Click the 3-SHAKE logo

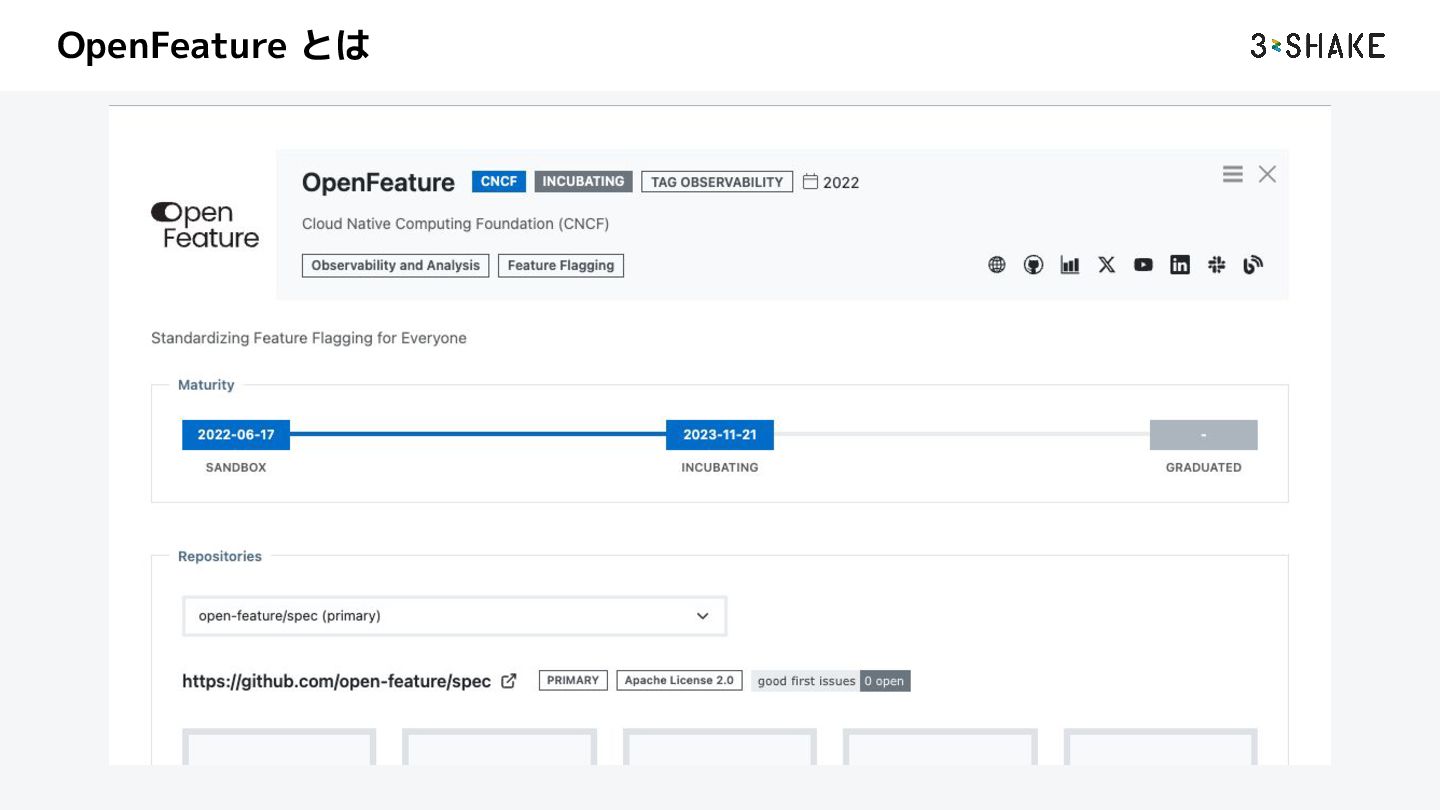tap(1318, 46)
